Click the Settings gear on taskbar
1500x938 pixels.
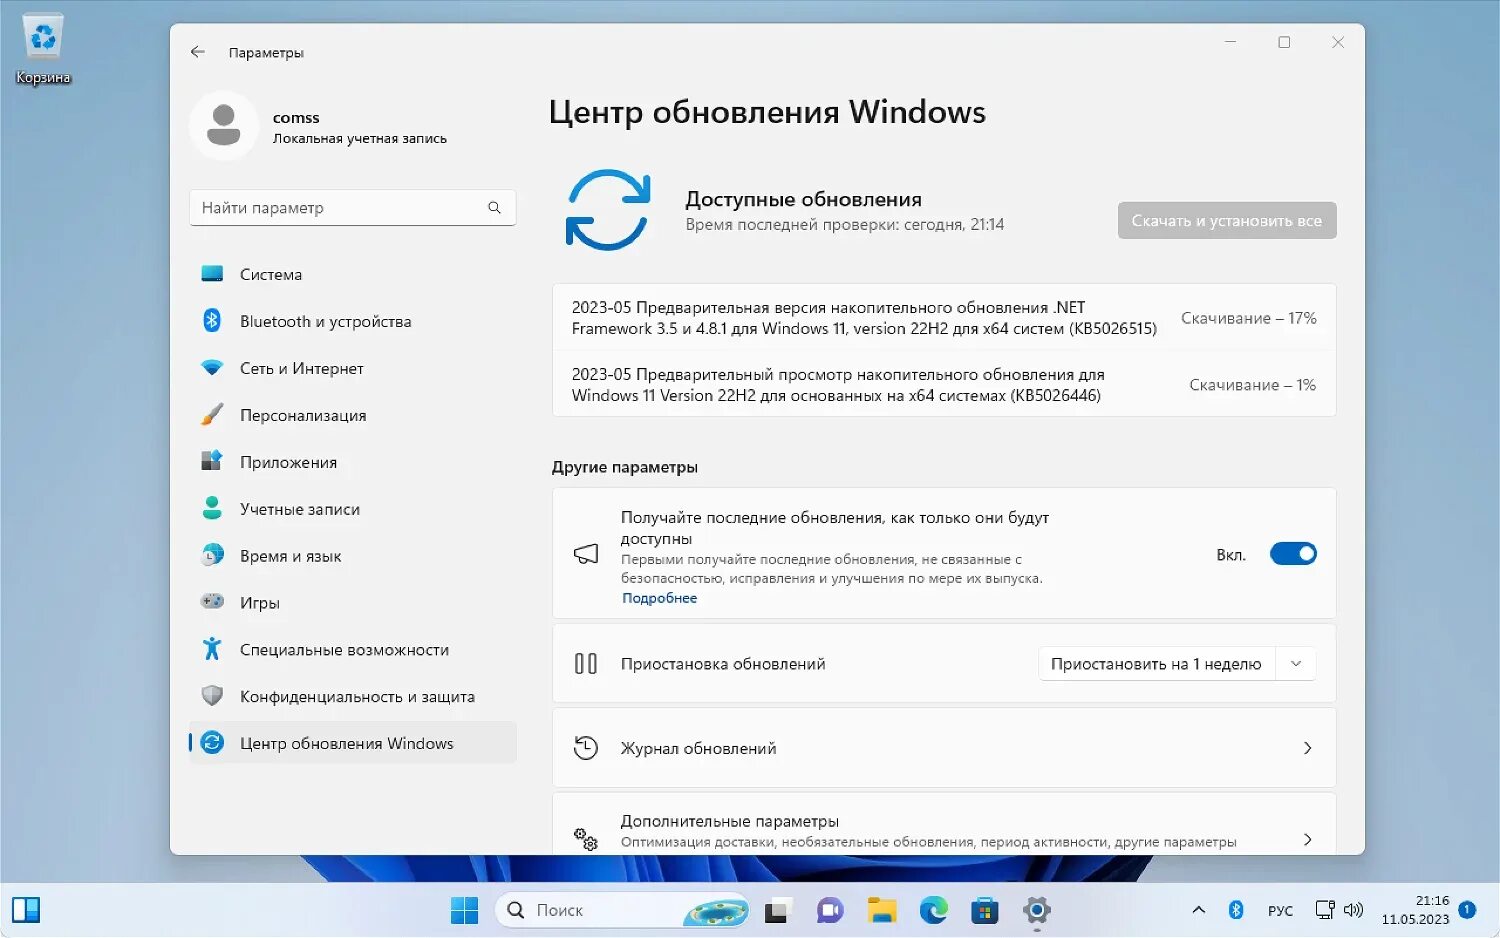[x=1037, y=911]
